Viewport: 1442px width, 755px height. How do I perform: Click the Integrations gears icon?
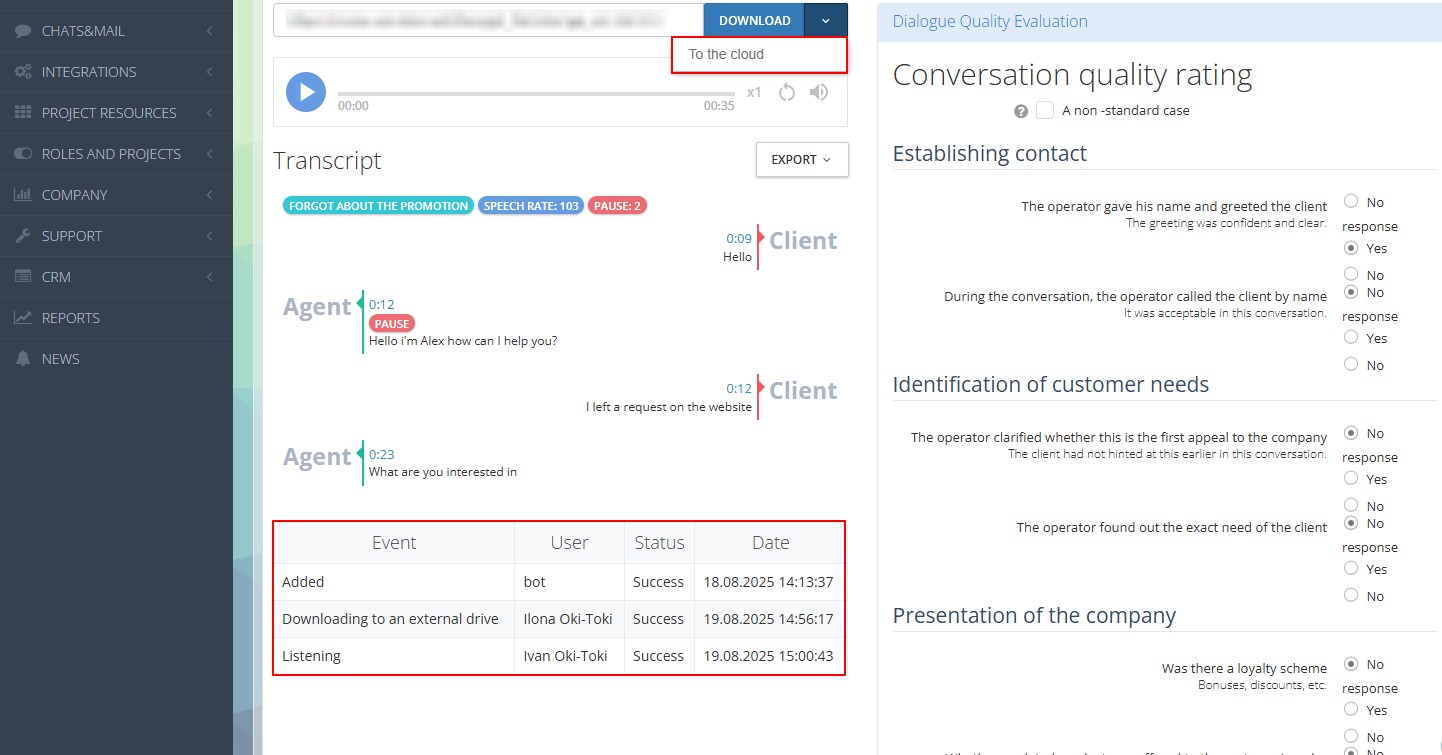point(23,72)
